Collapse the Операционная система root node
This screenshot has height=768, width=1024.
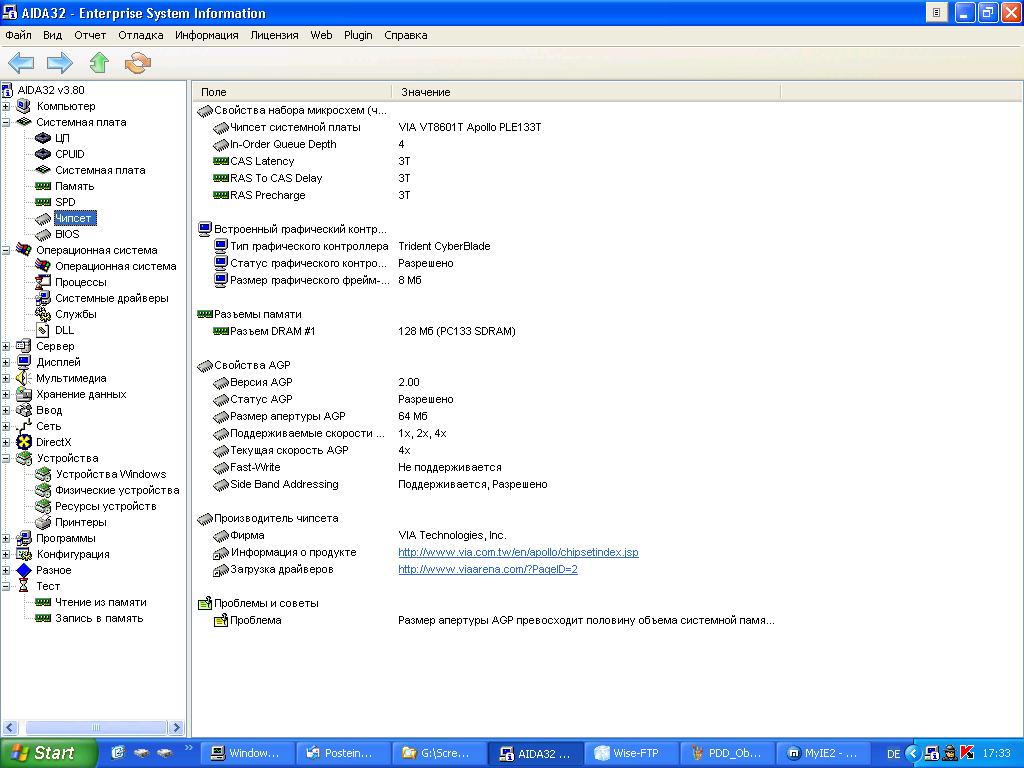[x=6, y=250]
